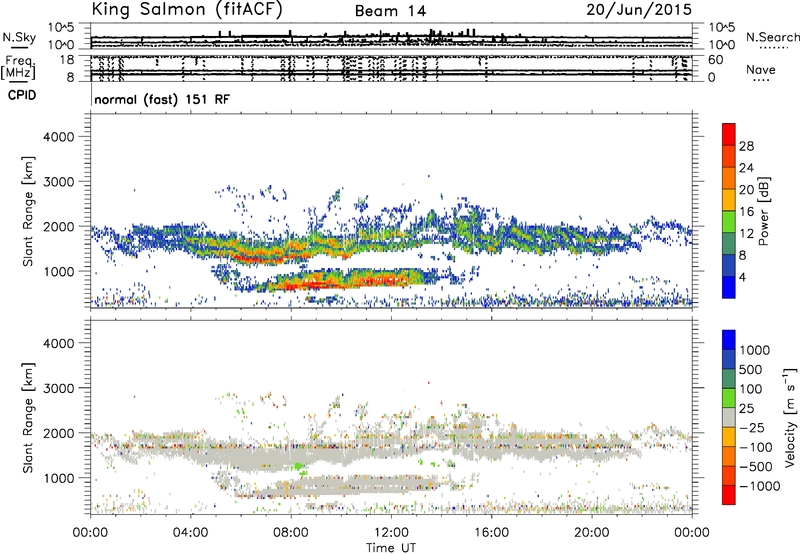
Task: Select the "Freq. [MHz]" axis label
Action: coord(18,68)
